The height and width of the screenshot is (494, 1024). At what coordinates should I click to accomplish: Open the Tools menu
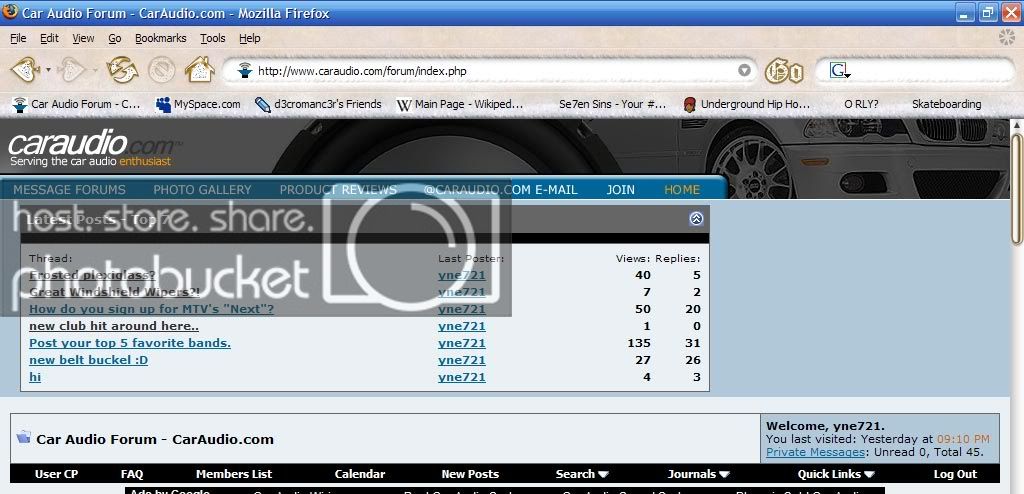pyautogui.click(x=212, y=38)
